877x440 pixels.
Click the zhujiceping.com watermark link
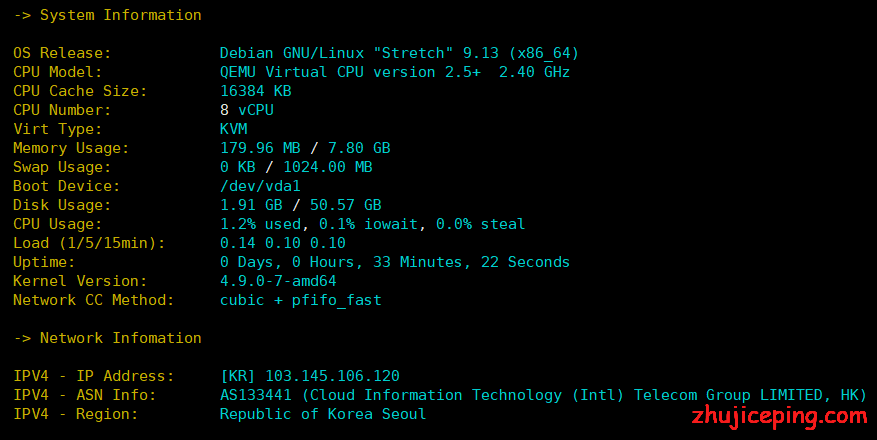779,417
